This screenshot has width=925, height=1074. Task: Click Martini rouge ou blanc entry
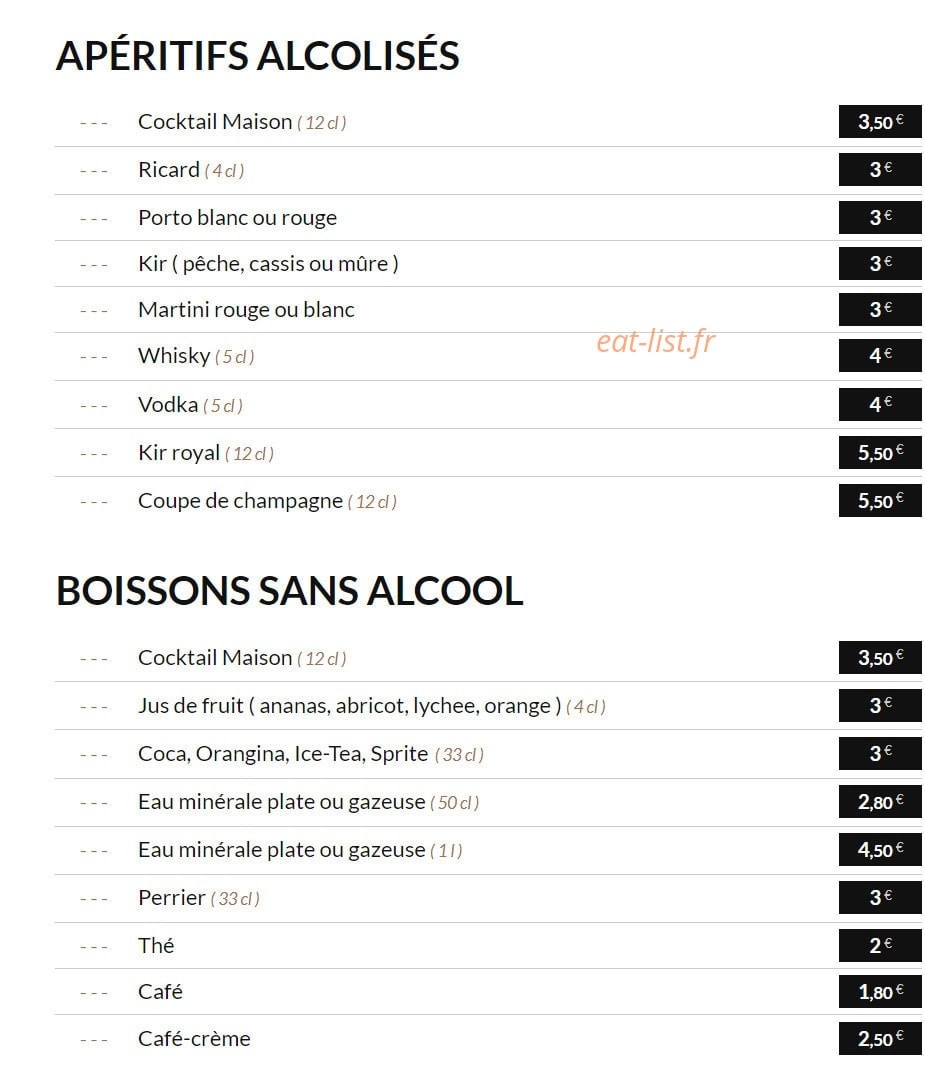tap(246, 310)
